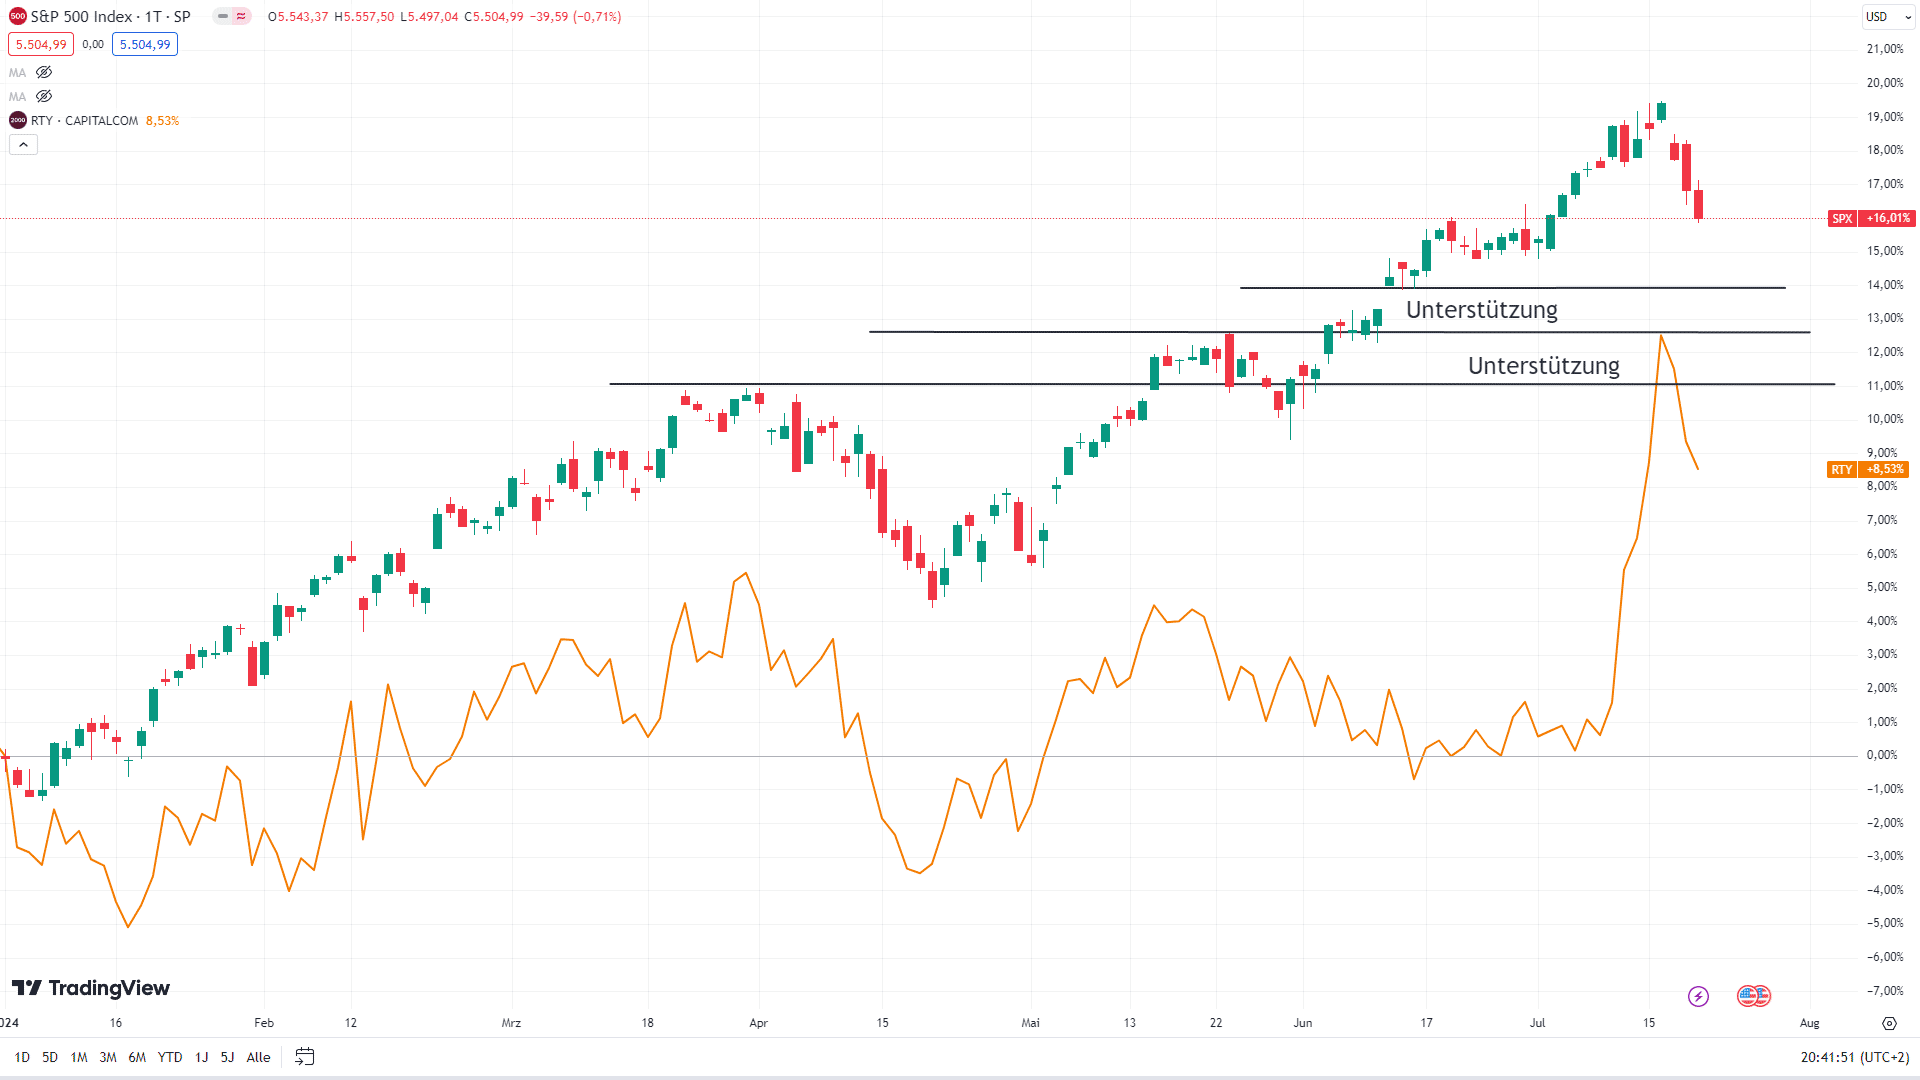
Task: Click the 8,53% RTY legend value
Action: tap(162, 121)
